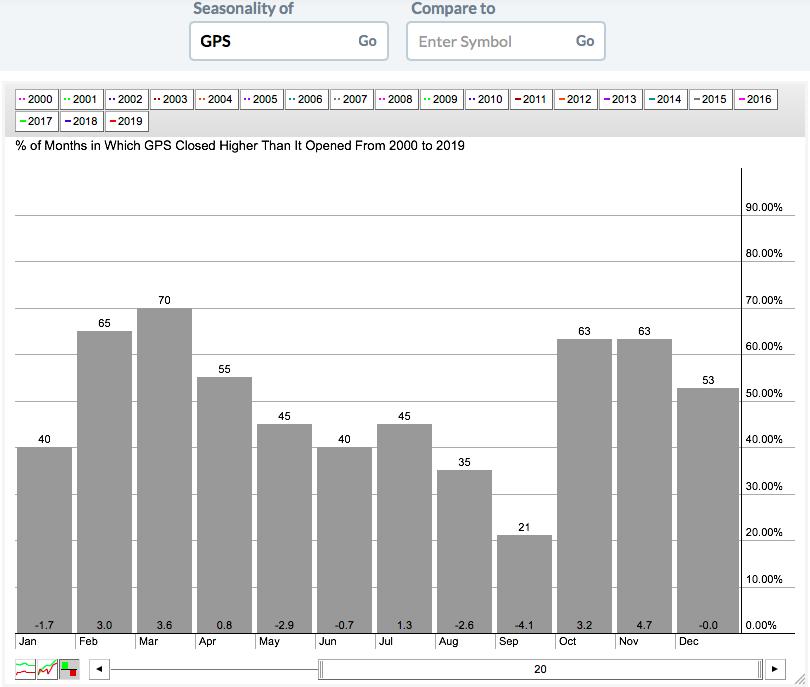The image size is (810, 687).
Task: Click the Sep month axis label
Action: click(508, 642)
